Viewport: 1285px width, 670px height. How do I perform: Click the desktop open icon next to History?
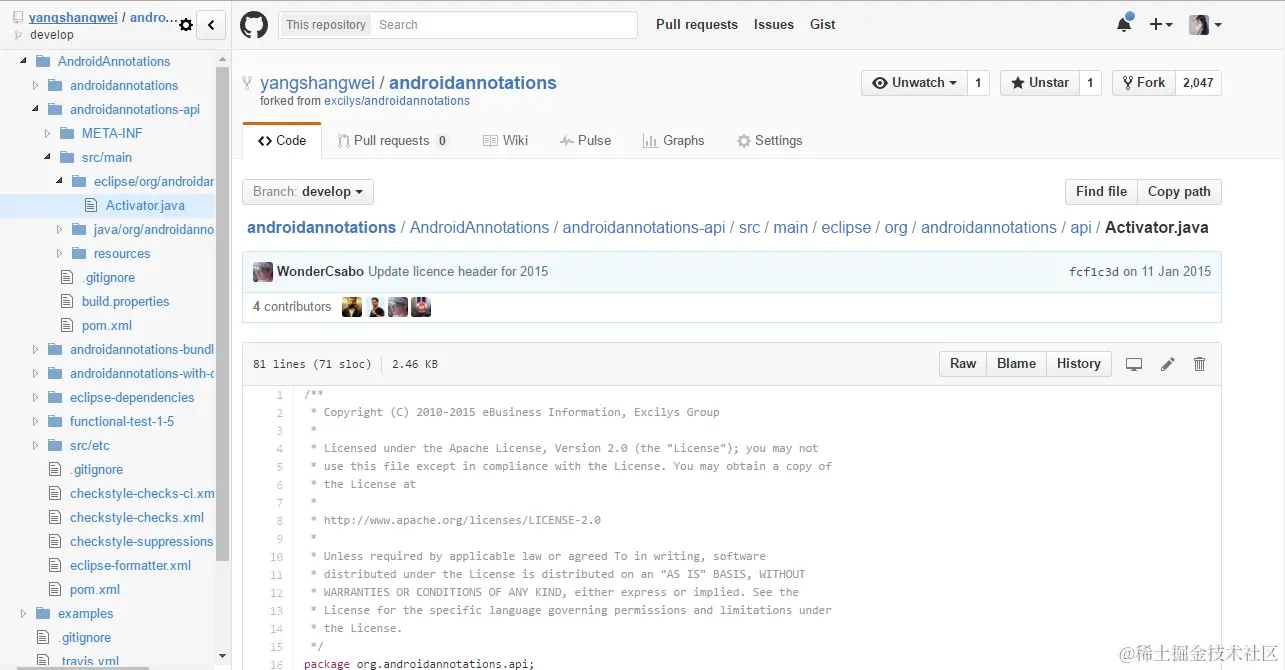(1134, 364)
